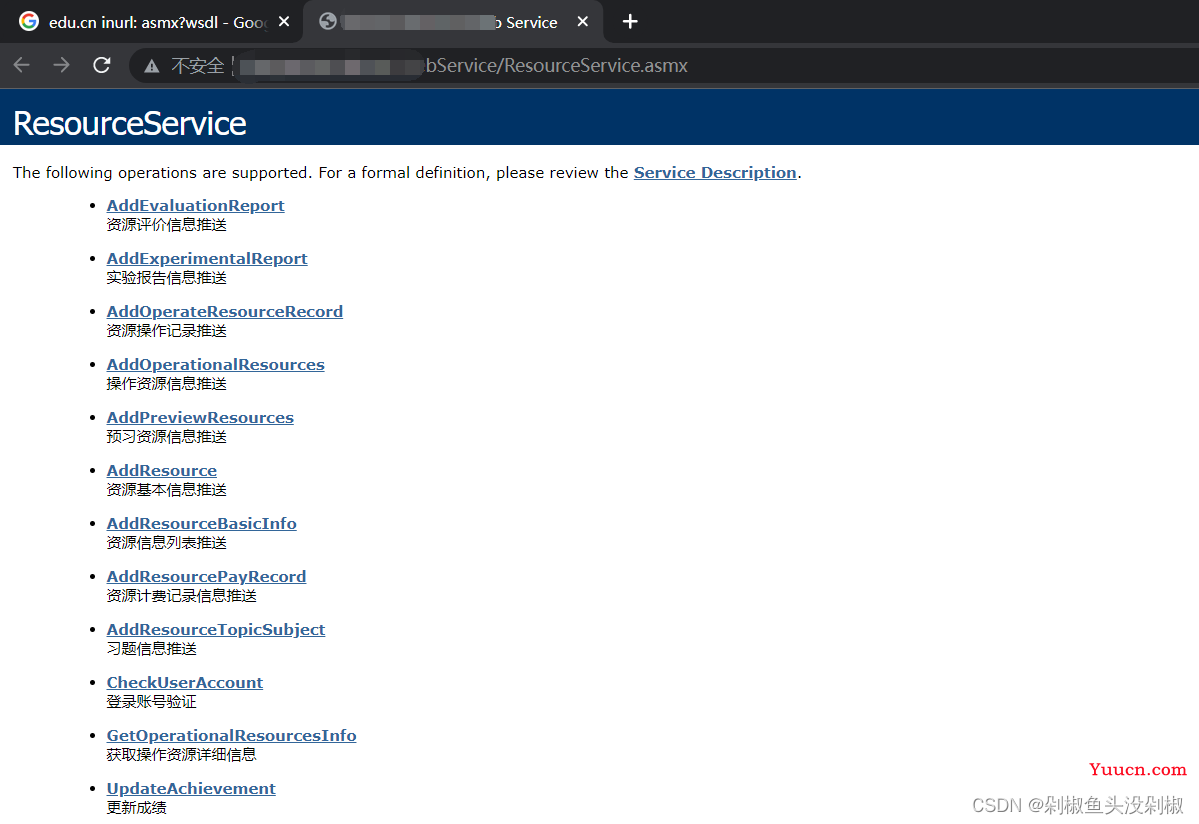Screen dimensions: 1199x824
Task: Click the description text 更新成绩
Action: tap(137, 808)
